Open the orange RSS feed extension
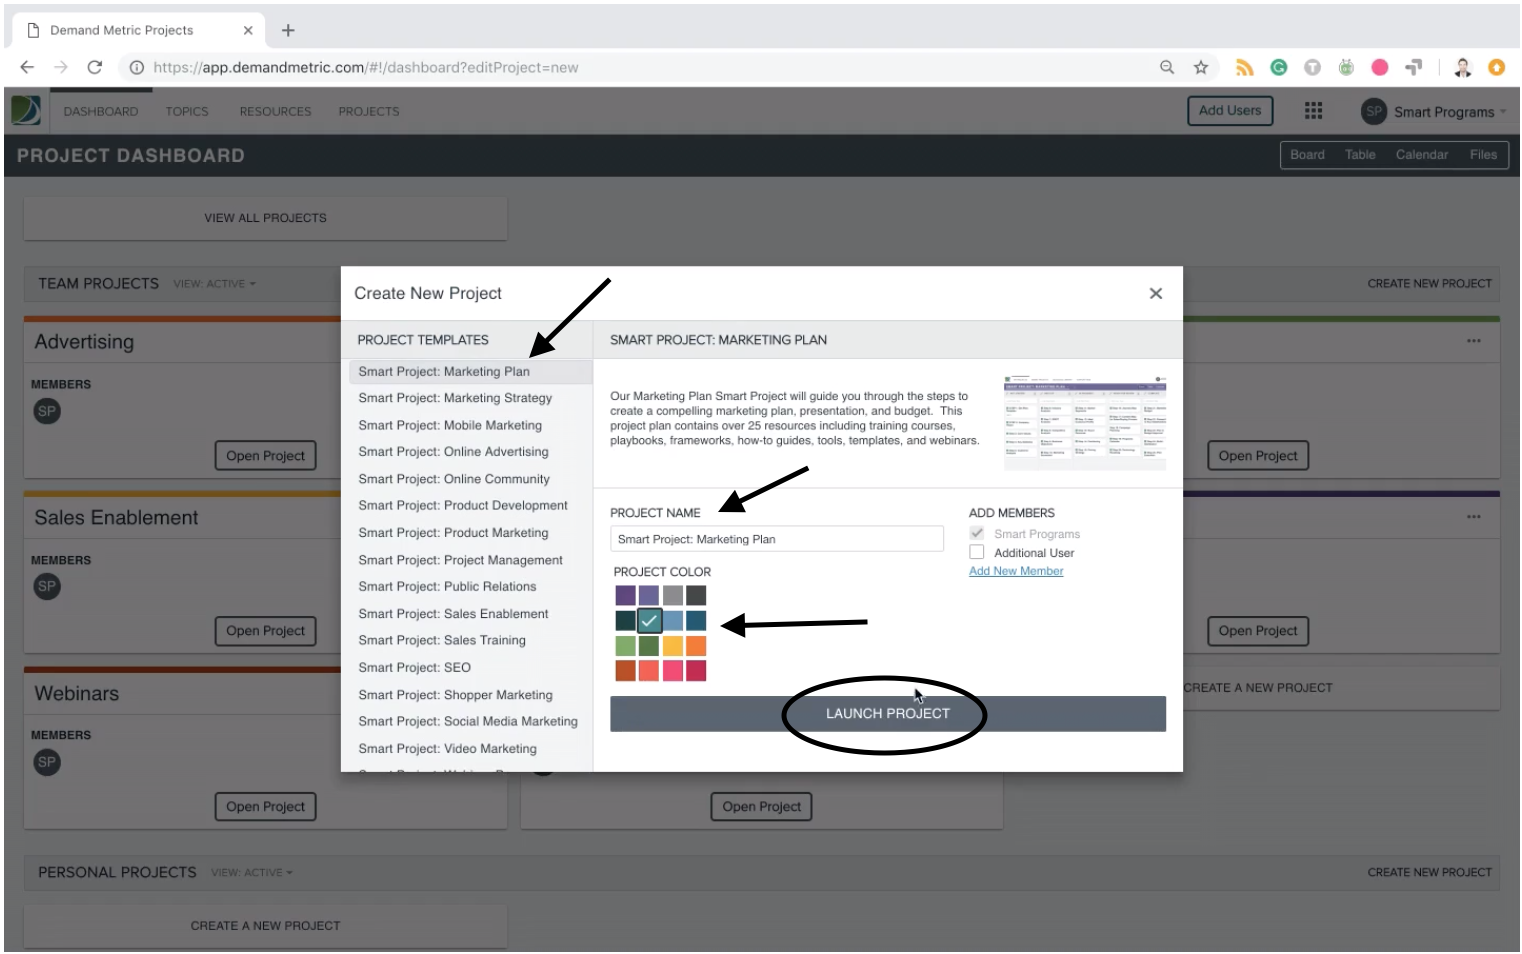1522x954 pixels. (1244, 67)
